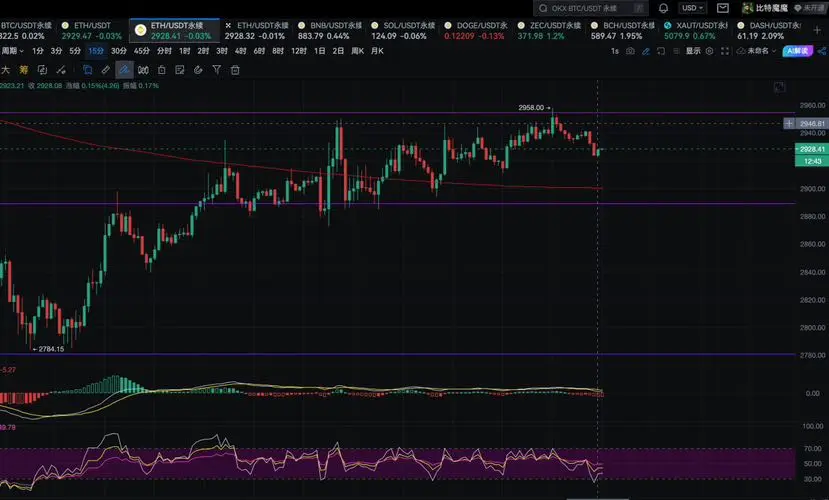Click the AI解读 button
Image resolution: width=829 pixels, height=500 pixels.
[x=798, y=51]
